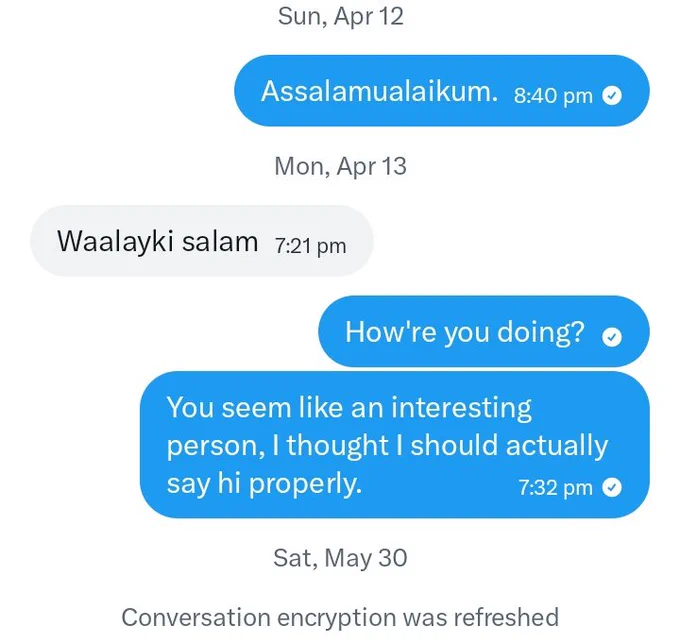Tap the checkmark next to 7:32 pm
Viewport: 680px width, 643px height.
coord(611,487)
